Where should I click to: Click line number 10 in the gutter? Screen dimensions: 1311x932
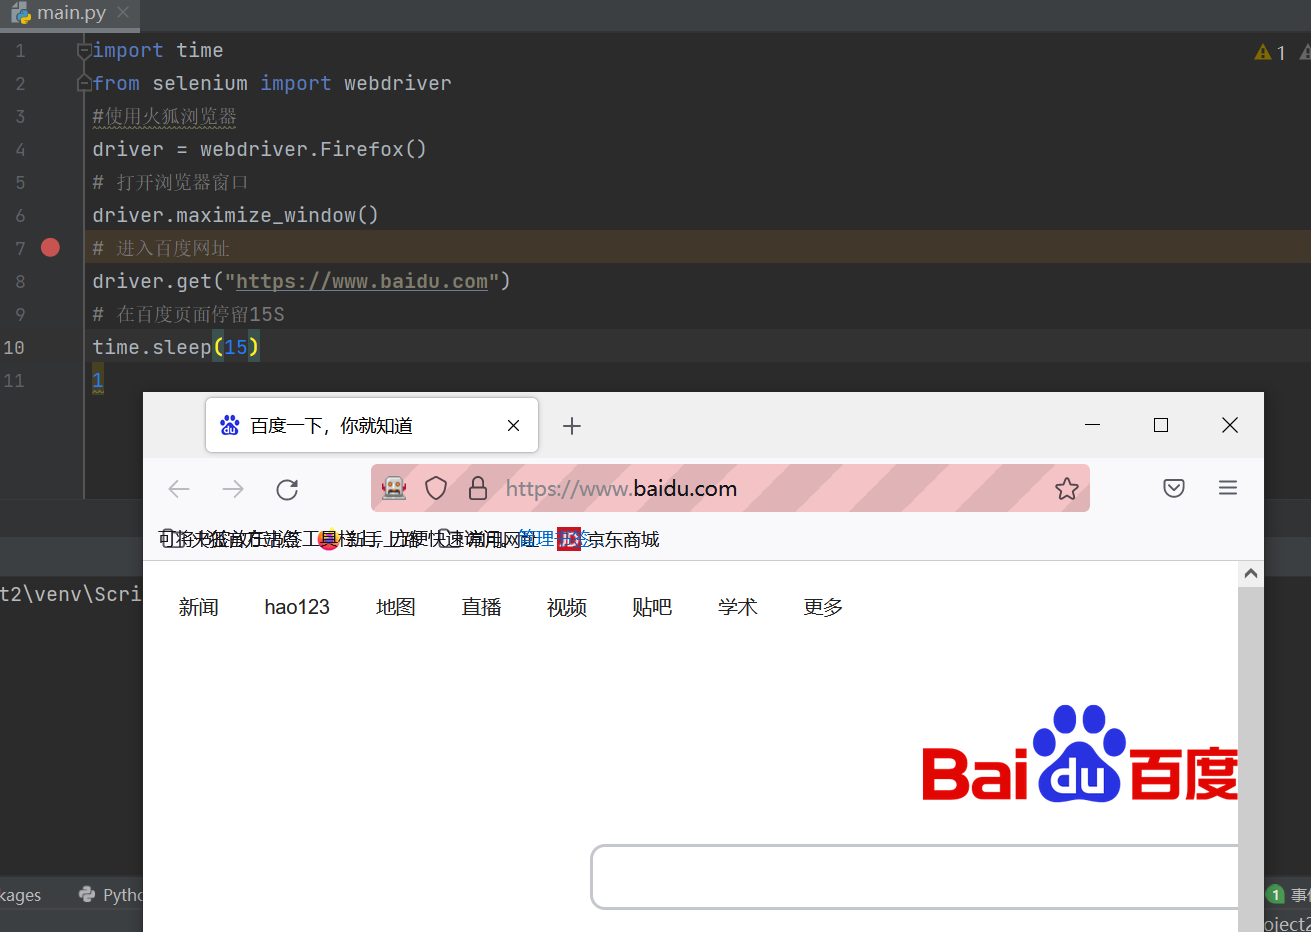tap(14, 347)
